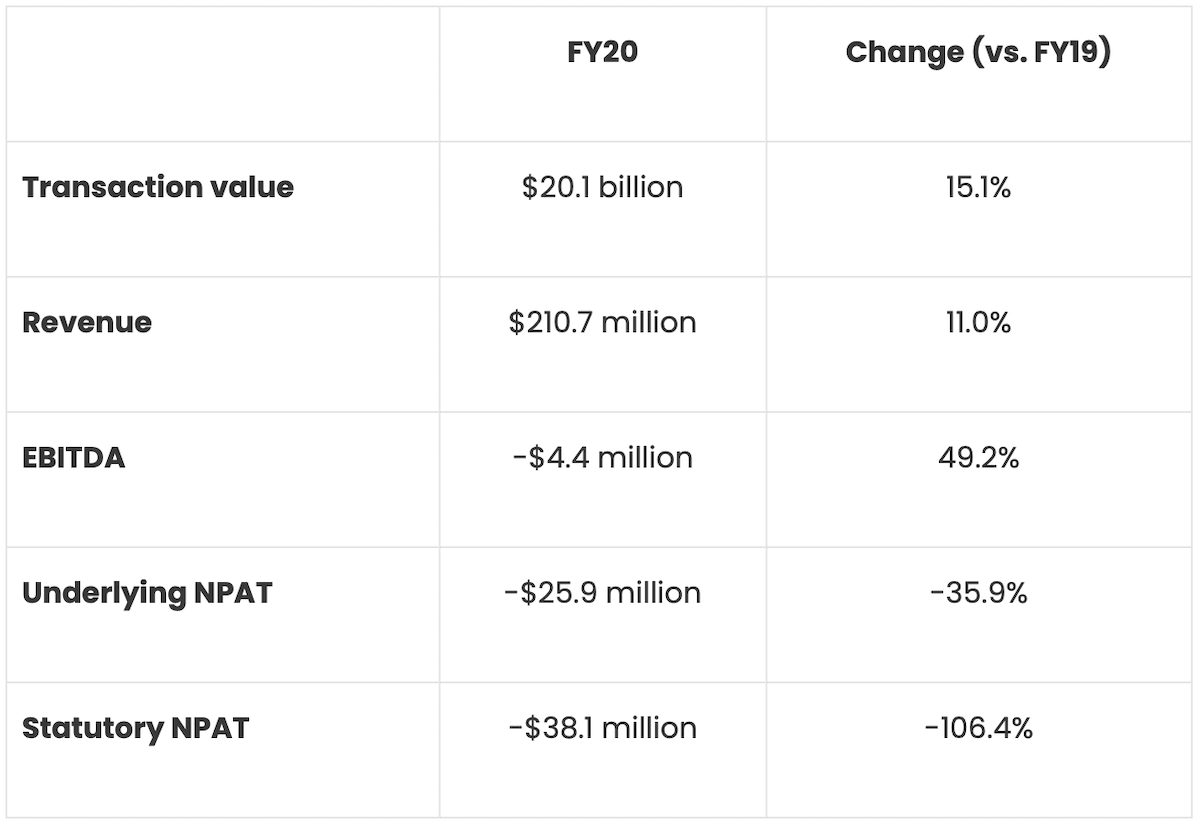Click the Change (vs. FY19) header
This screenshot has width=1200, height=824.
coord(978,53)
